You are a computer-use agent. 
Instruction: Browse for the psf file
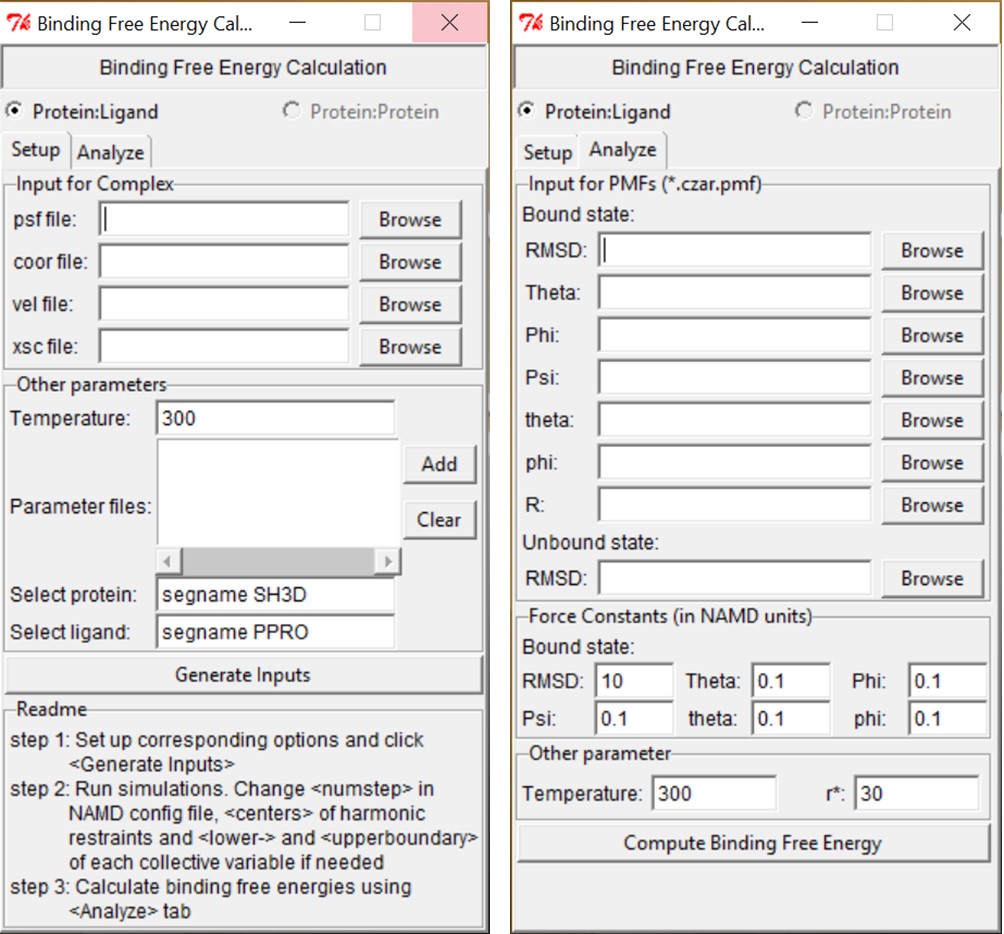click(x=409, y=220)
